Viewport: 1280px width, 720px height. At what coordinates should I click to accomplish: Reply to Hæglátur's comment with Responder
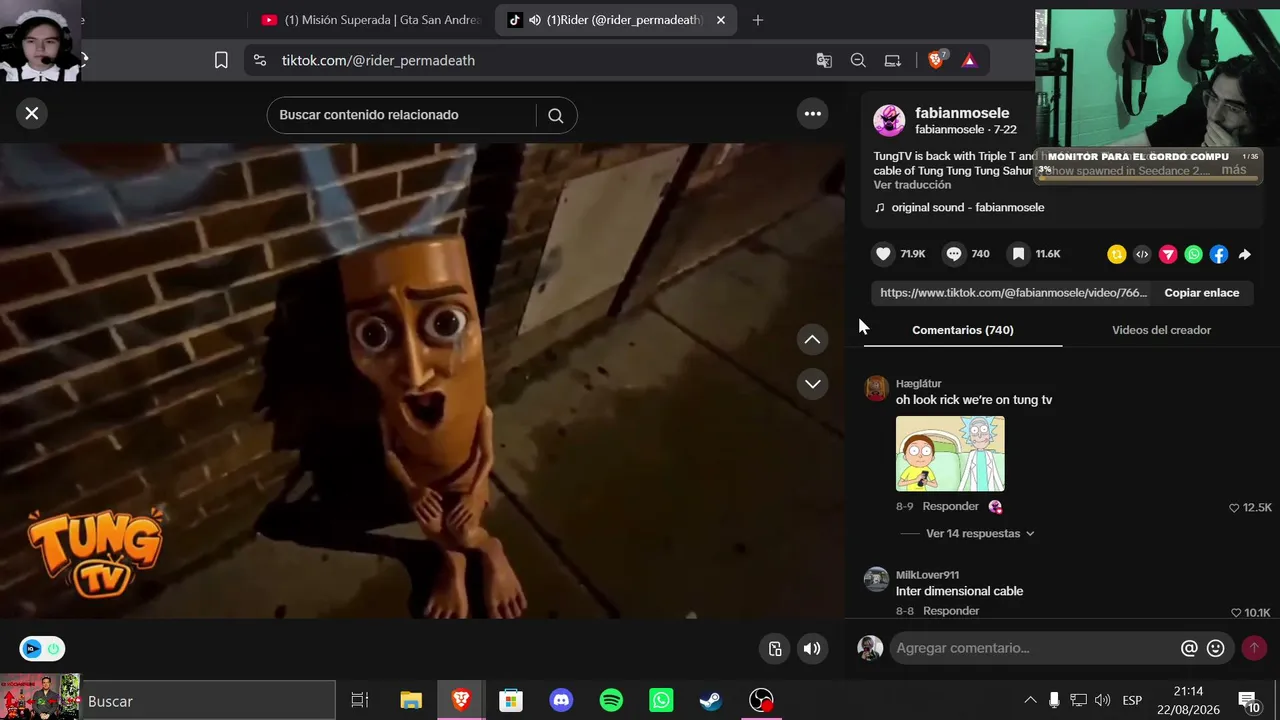pyautogui.click(x=951, y=507)
